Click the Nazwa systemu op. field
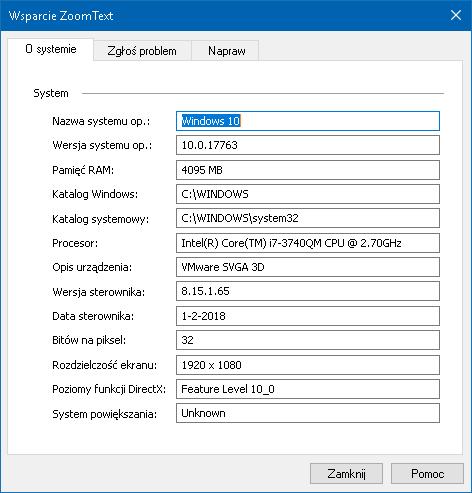Screen dimensions: 472x493 pyautogui.click(x=308, y=121)
